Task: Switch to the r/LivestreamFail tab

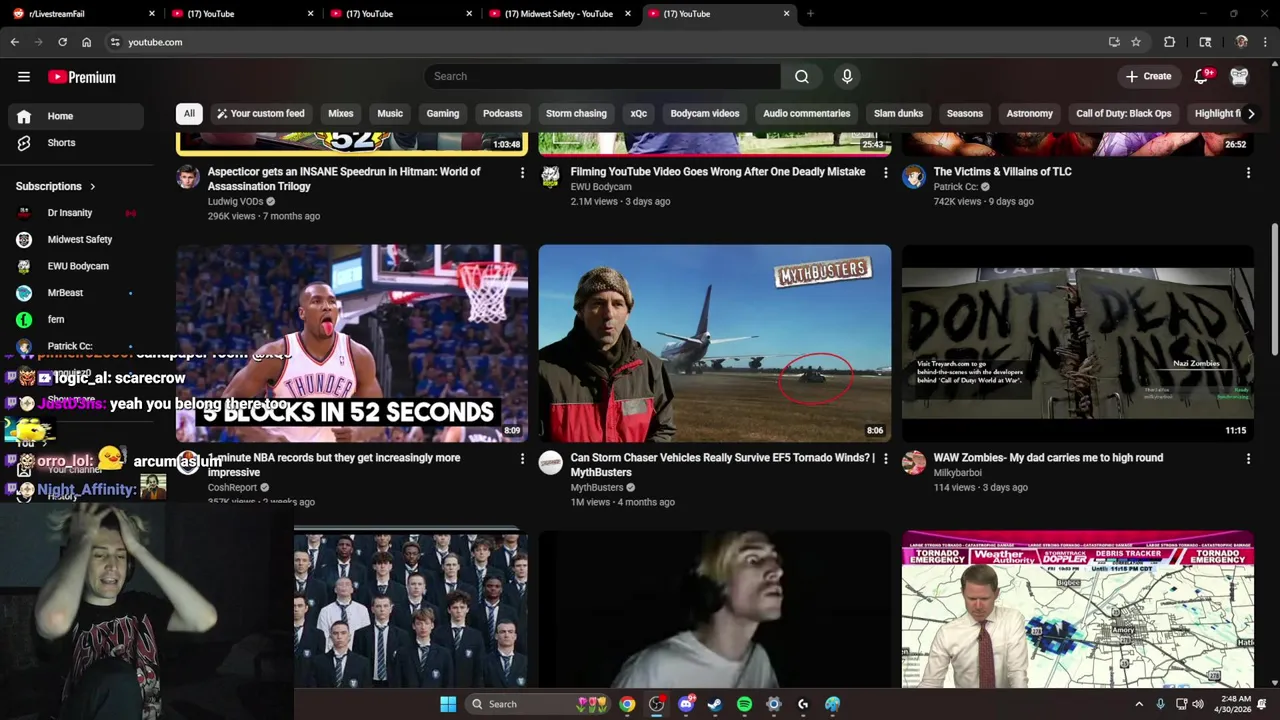Action: tap(82, 14)
